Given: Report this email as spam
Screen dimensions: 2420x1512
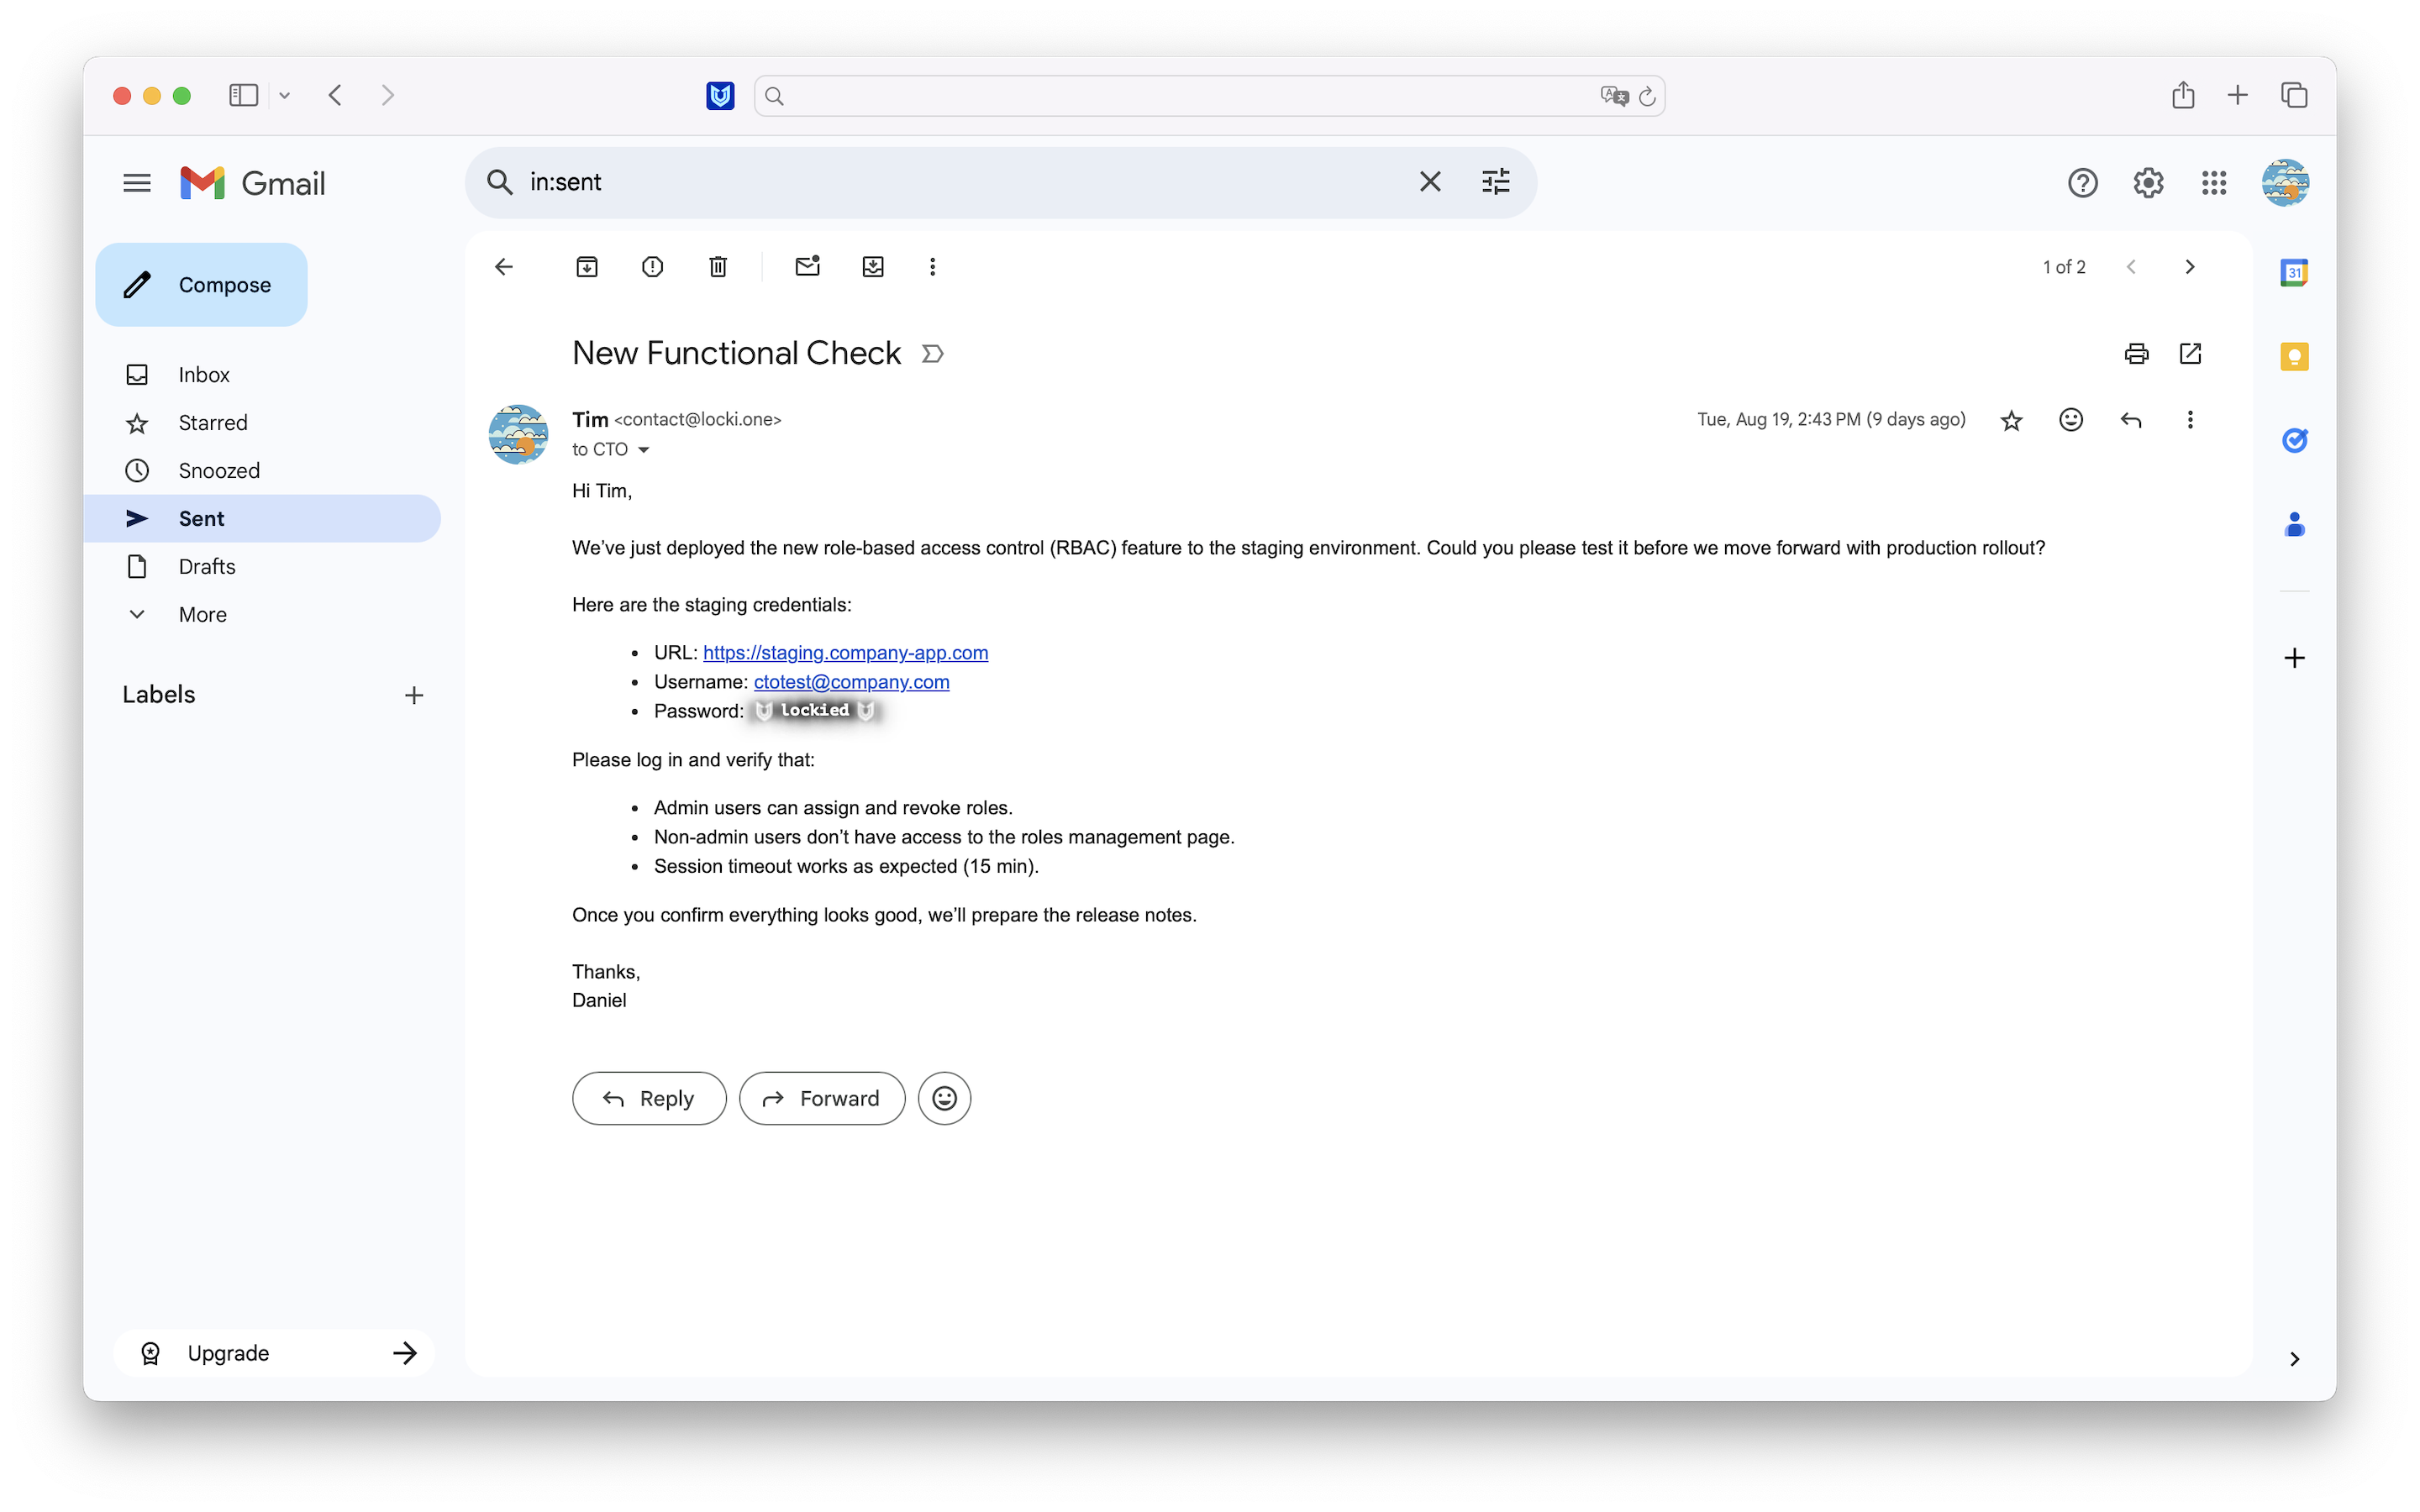Looking at the screenshot, I should (652, 267).
